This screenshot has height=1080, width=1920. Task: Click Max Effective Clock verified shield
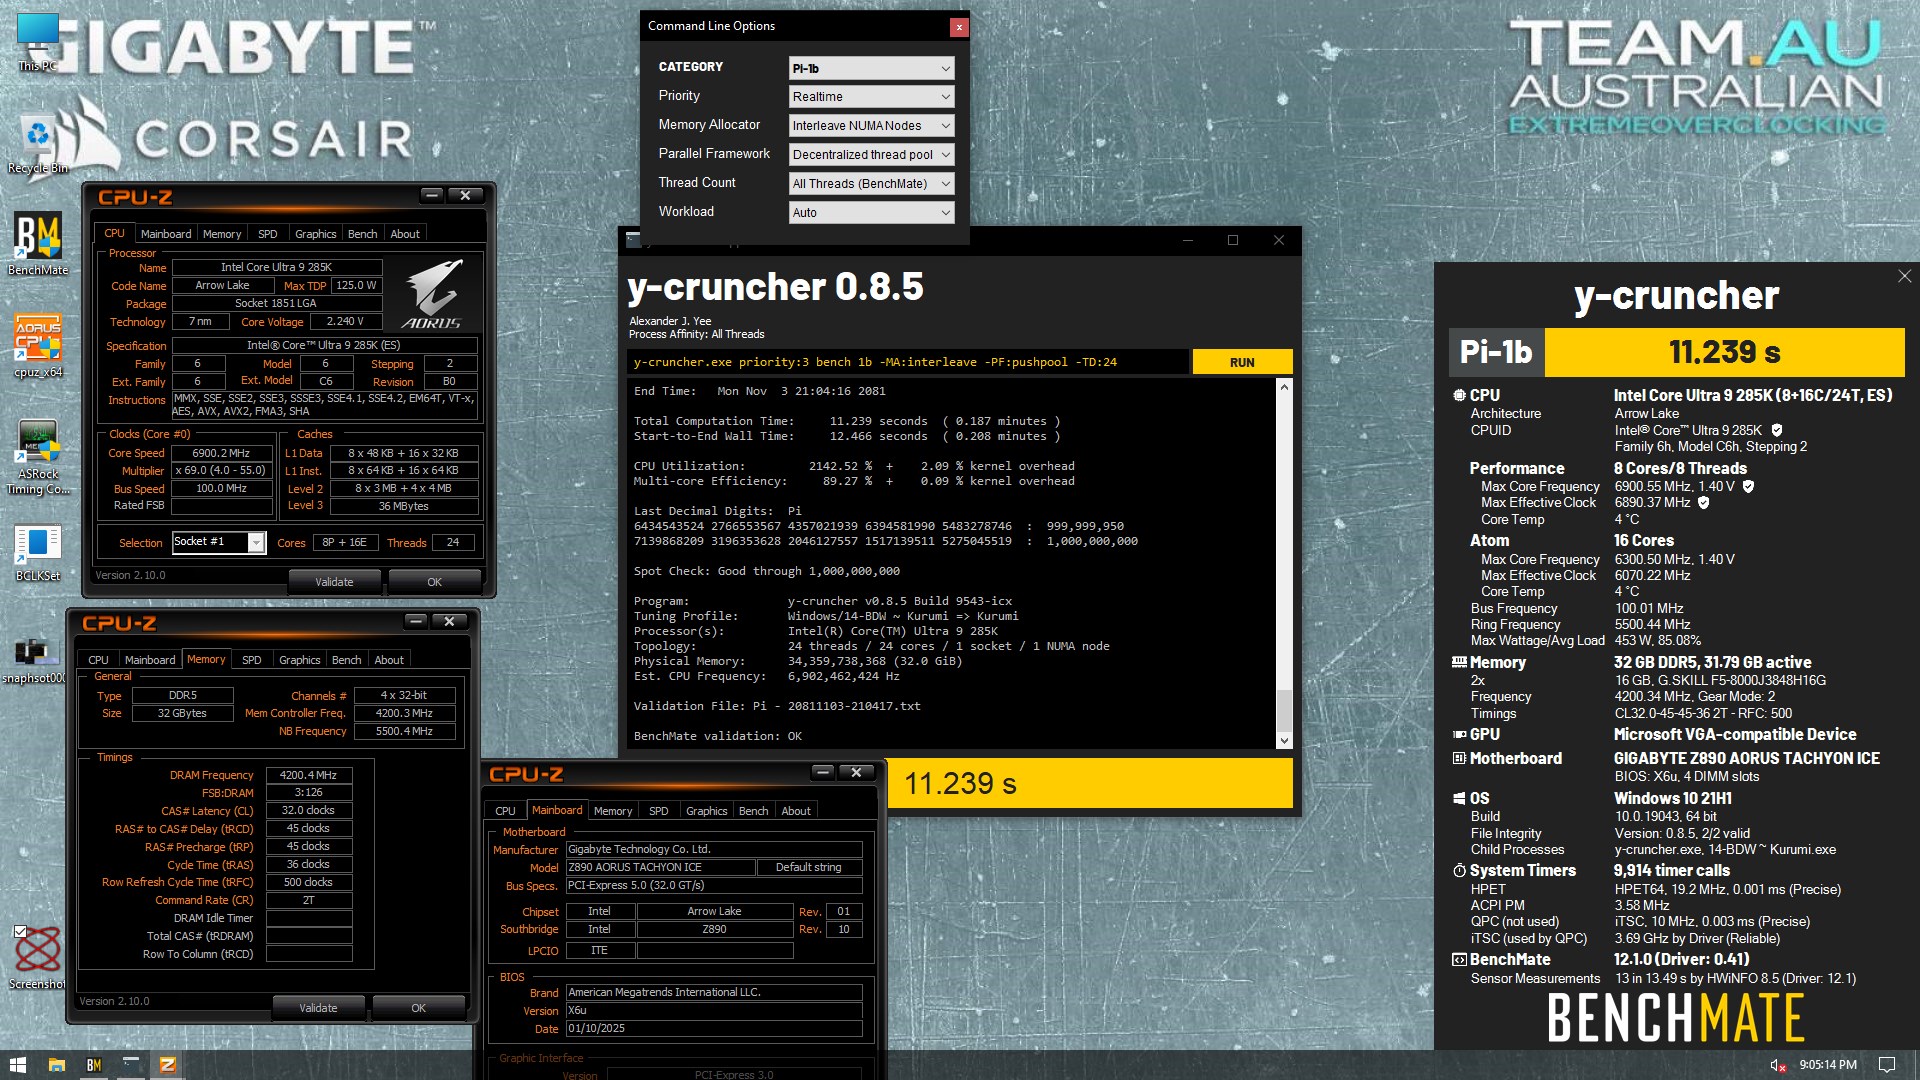(1704, 502)
